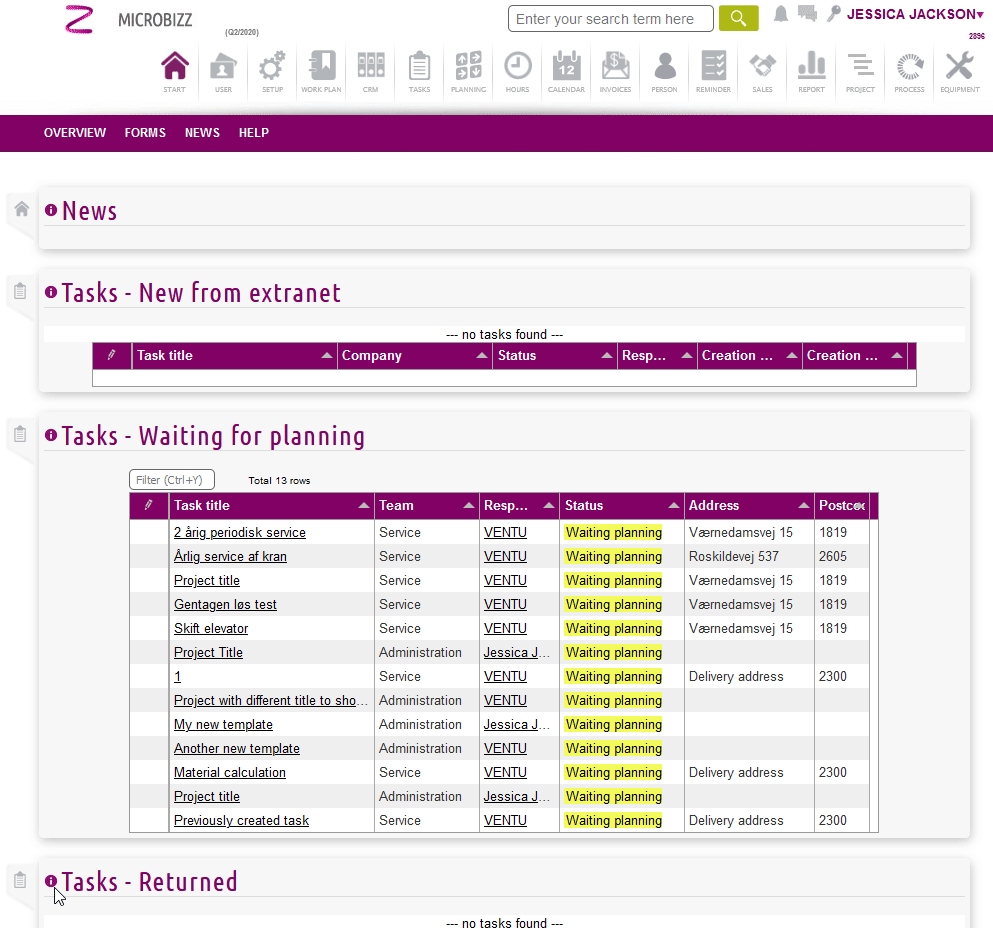993x928 pixels.
Task: Click the green search magnifier button
Action: coord(738,19)
